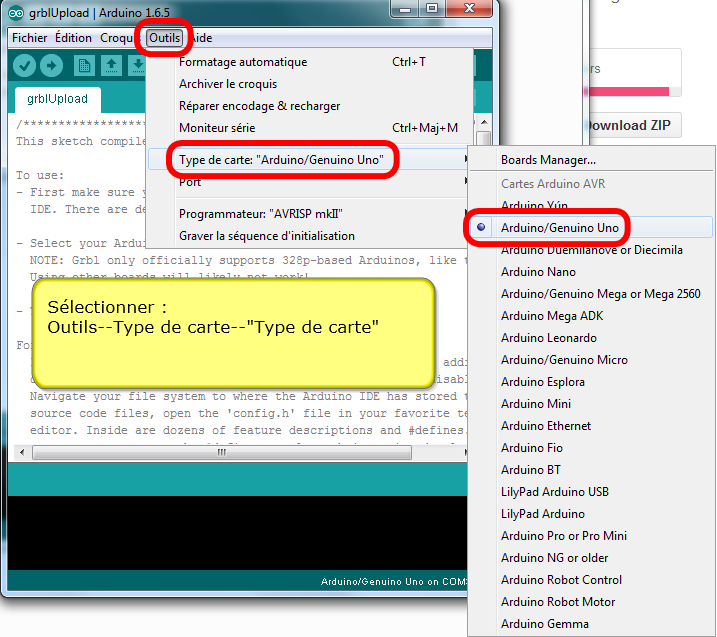Select the Arduino/Genuino Uno board option
Image resolution: width=717 pixels, height=637 pixels.
[560, 228]
